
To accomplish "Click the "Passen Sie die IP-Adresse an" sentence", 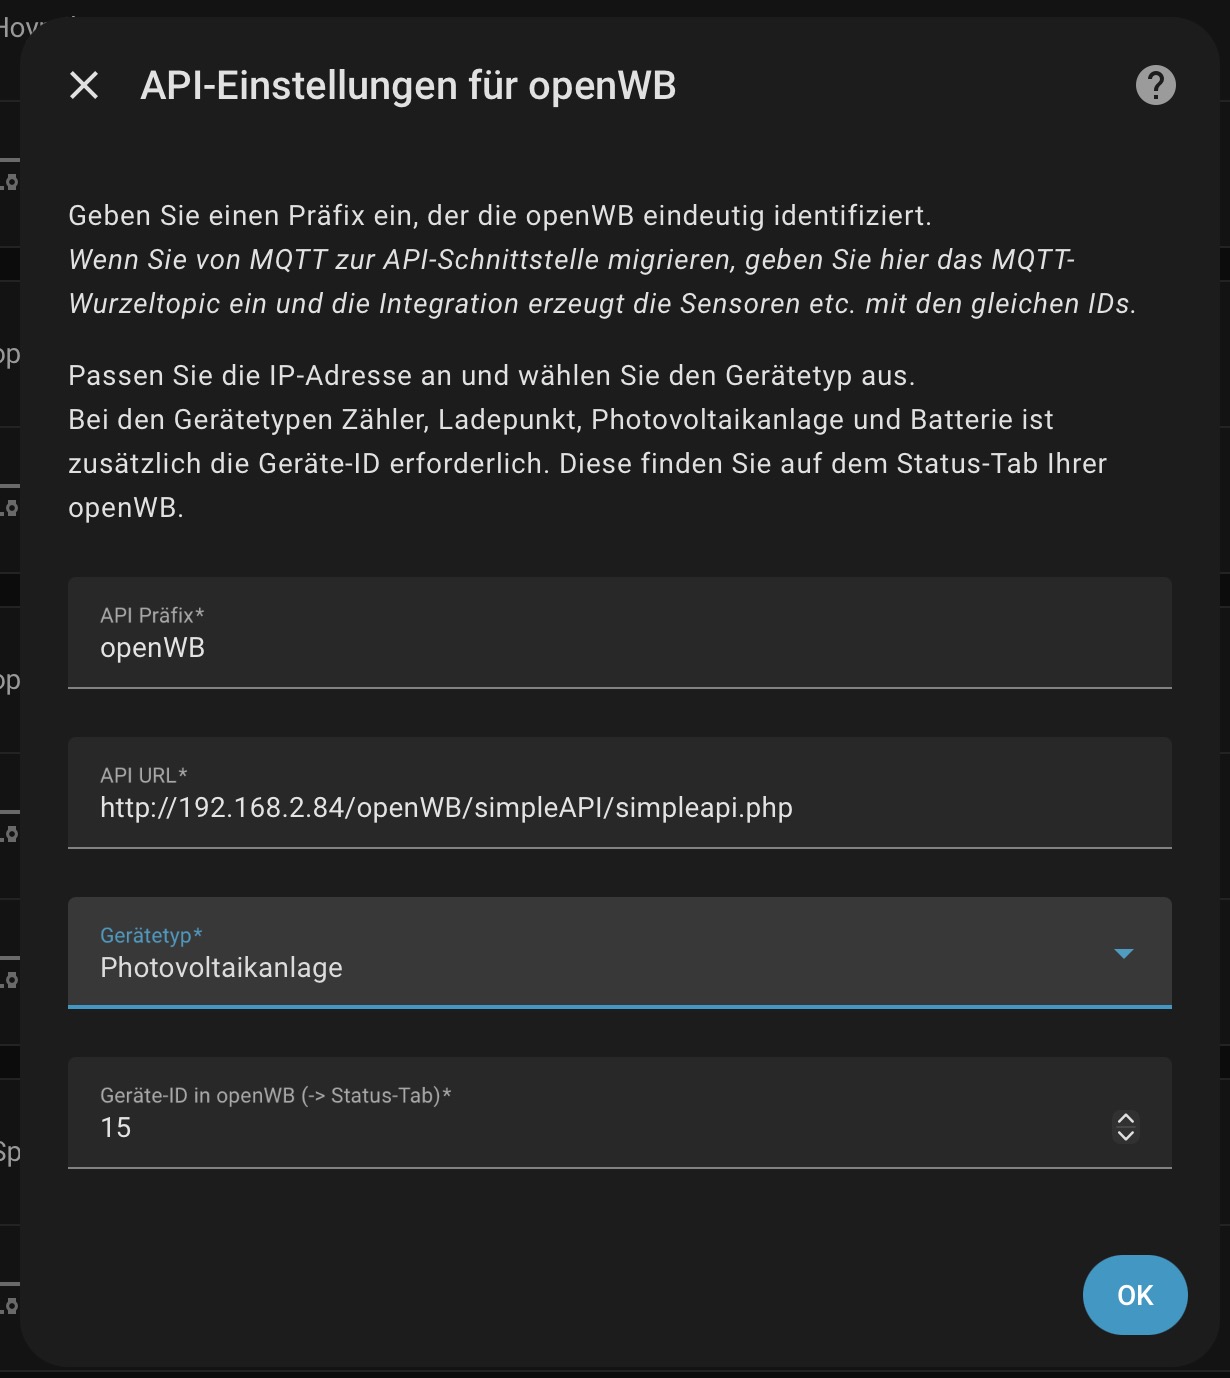I will tap(491, 376).
